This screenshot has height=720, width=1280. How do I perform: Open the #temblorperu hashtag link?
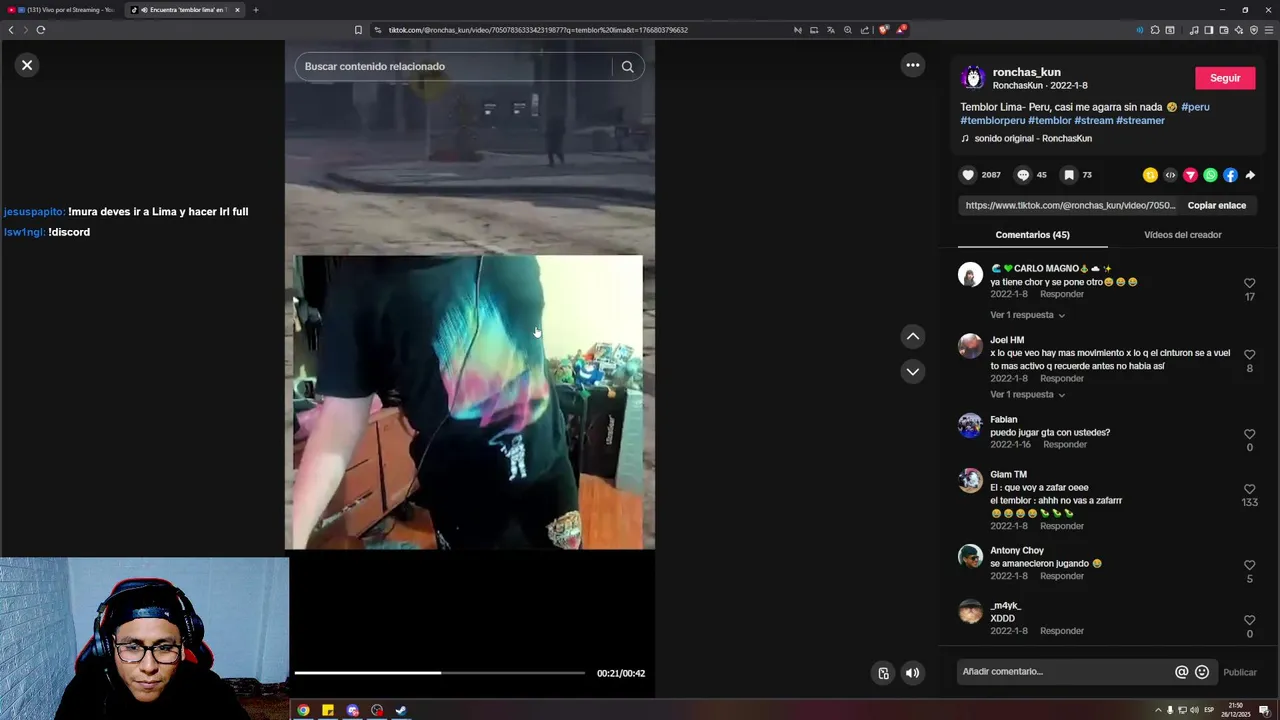point(992,121)
